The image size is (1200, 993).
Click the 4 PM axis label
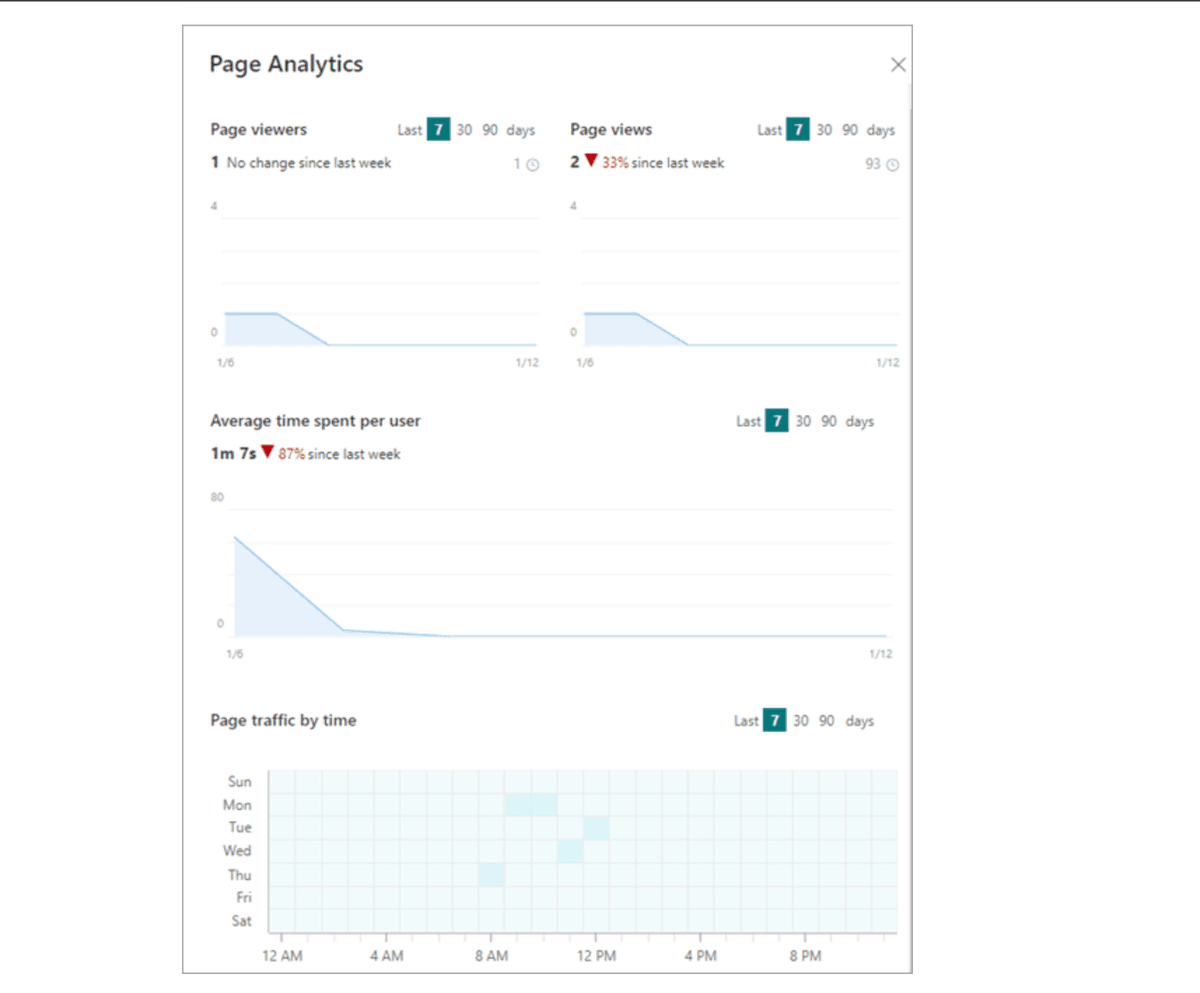[x=701, y=957]
